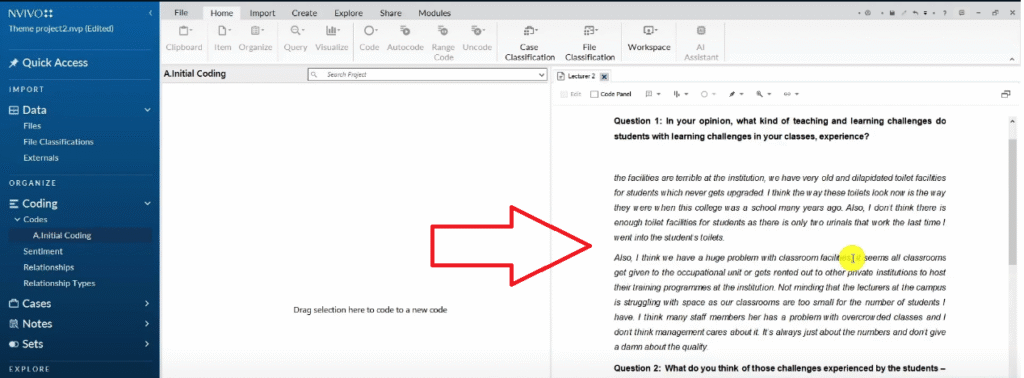Image resolution: width=1024 pixels, height=378 pixels.
Task: Toggle the Code Panel checkbox
Action: pos(594,94)
